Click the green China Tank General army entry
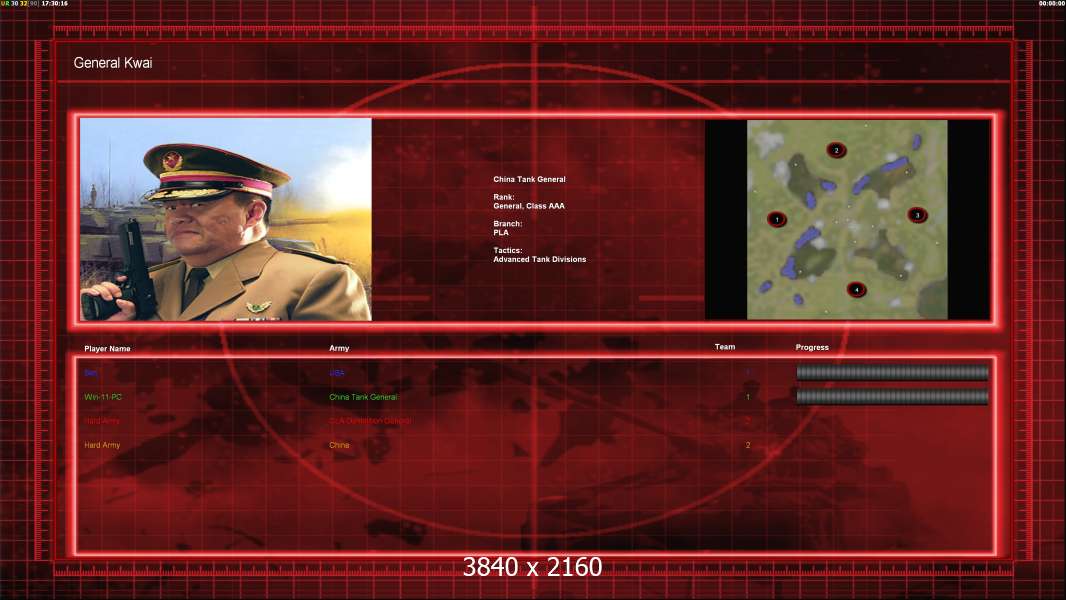Image resolution: width=1066 pixels, height=600 pixels. (x=363, y=397)
